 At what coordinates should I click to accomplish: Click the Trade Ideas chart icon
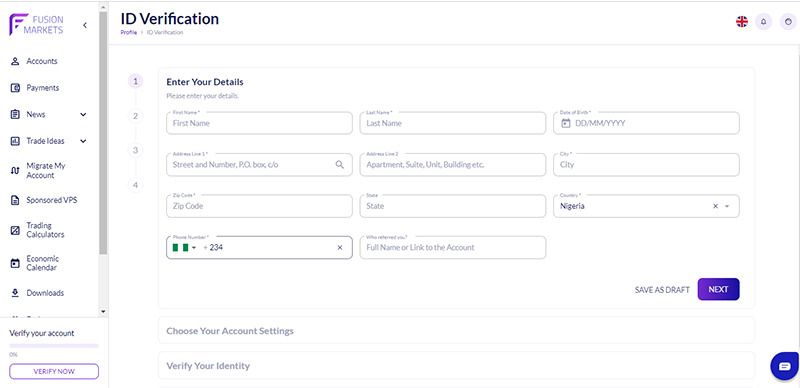pos(15,141)
